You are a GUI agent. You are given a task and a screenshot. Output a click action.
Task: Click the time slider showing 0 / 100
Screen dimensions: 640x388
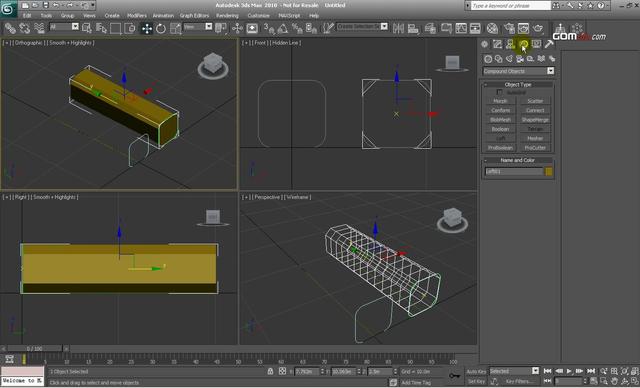coord(35,349)
